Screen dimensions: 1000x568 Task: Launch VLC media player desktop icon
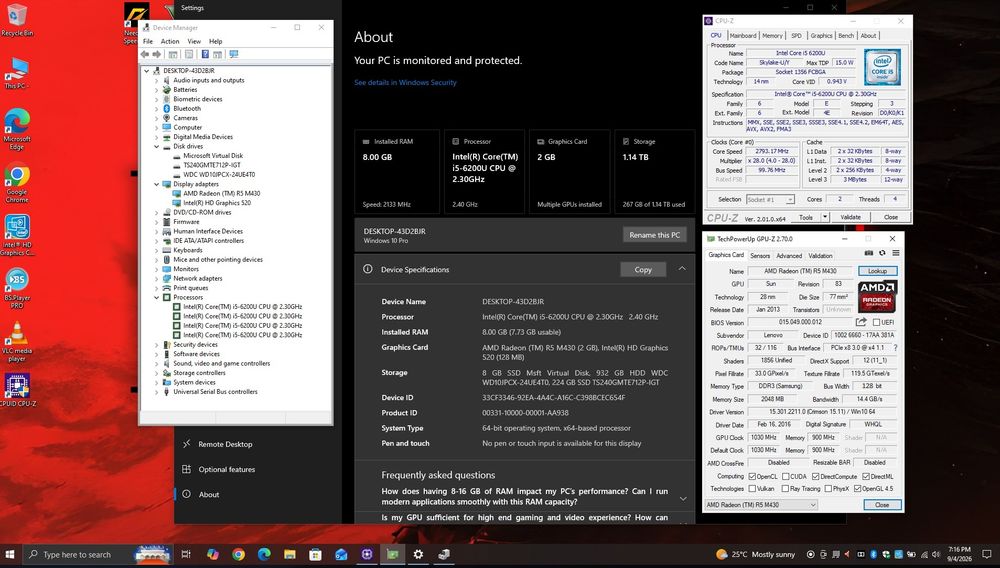point(17,340)
